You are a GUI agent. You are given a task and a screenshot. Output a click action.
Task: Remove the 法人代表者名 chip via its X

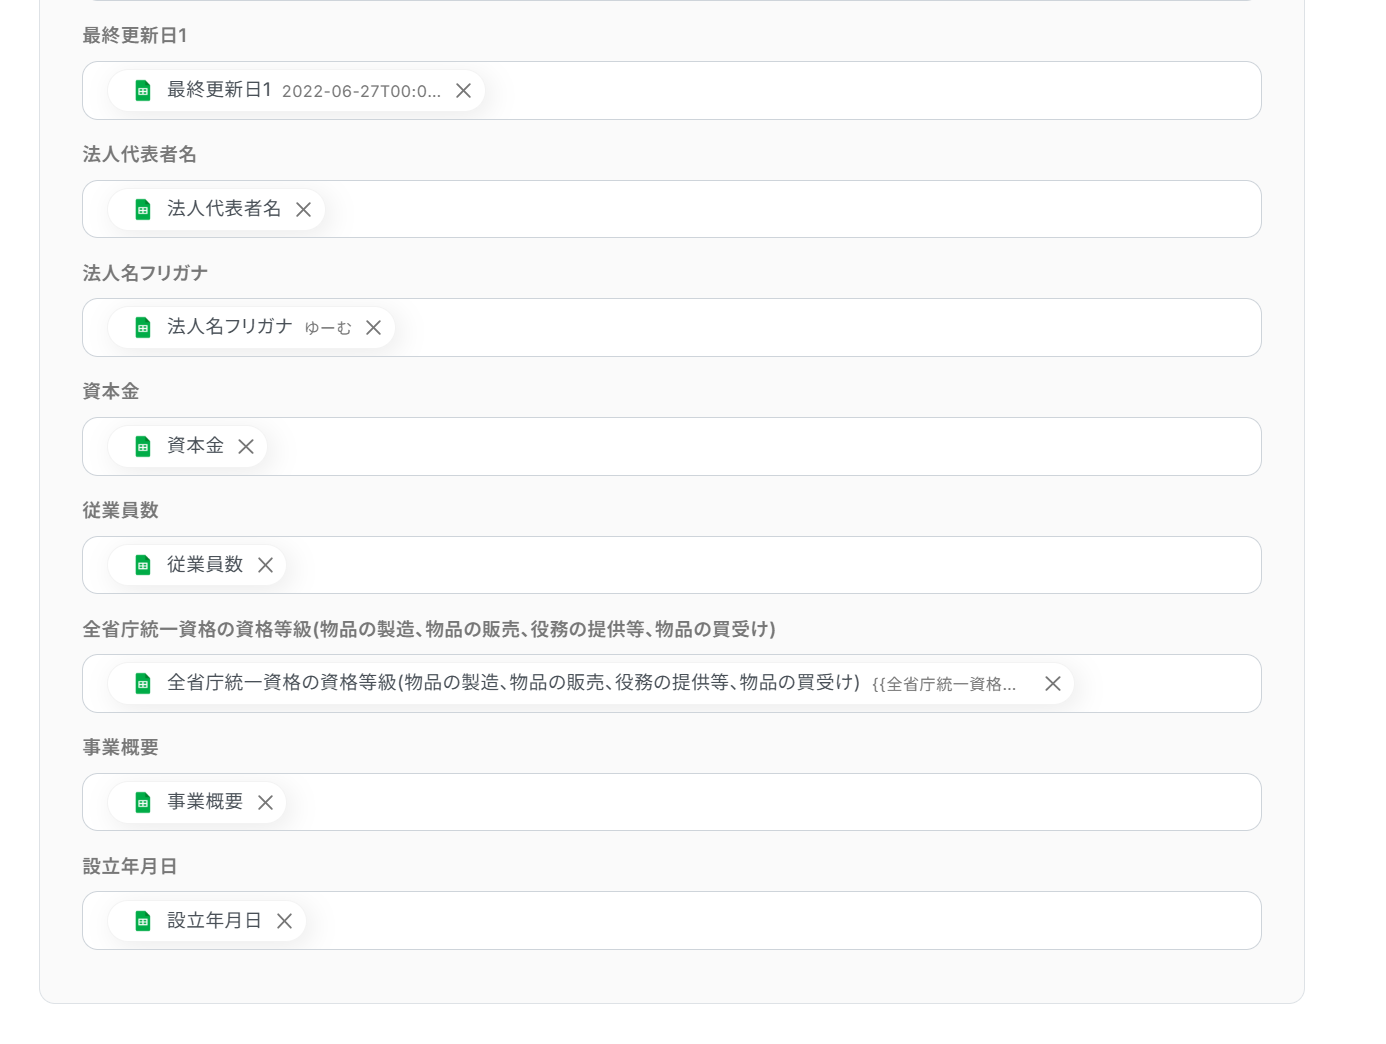[304, 210]
